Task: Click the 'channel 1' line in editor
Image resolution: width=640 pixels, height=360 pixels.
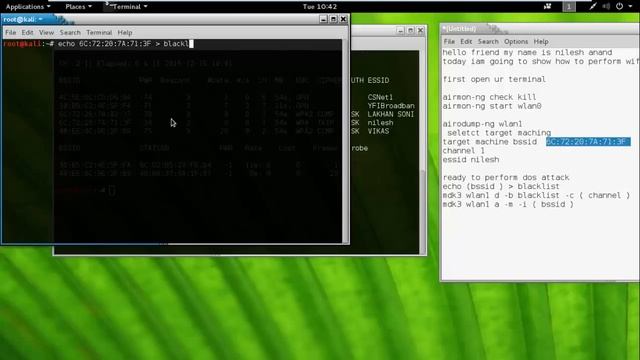Action: [x=464, y=151]
